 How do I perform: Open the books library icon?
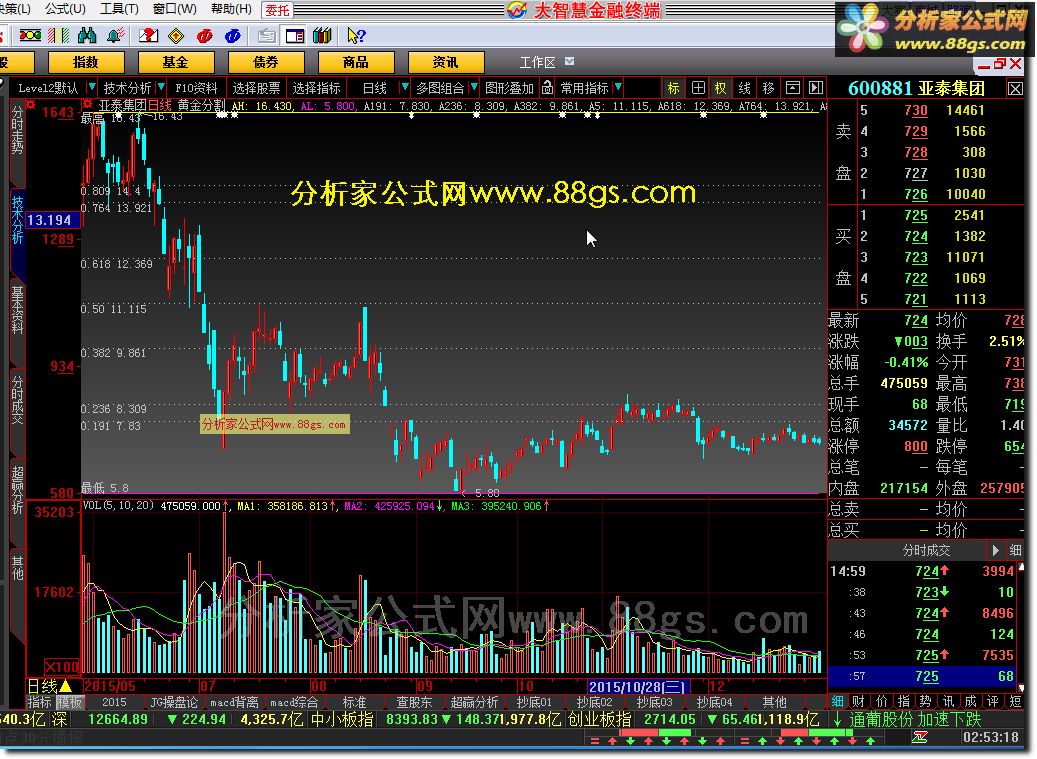(322, 36)
